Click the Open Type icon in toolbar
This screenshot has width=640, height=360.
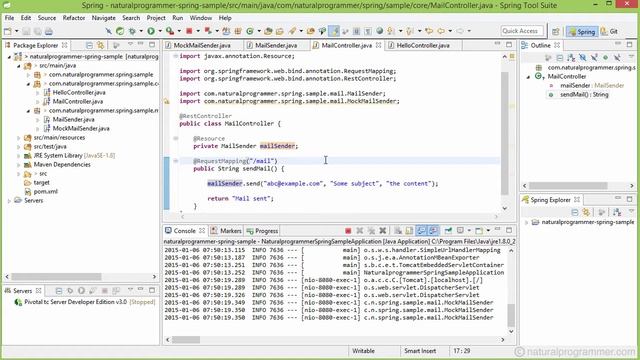pos(268,31)
